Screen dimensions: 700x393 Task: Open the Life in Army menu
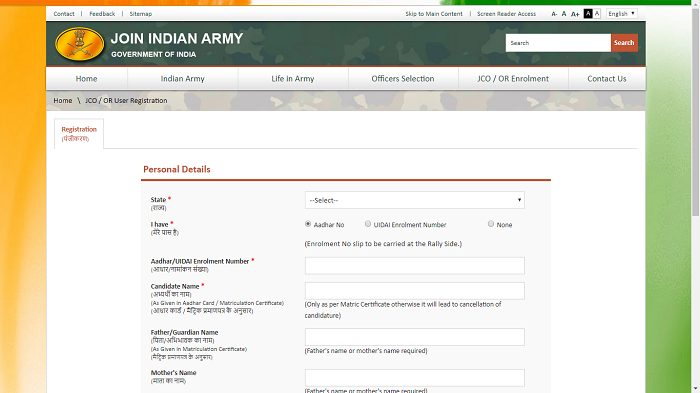(x=293, y=79)
